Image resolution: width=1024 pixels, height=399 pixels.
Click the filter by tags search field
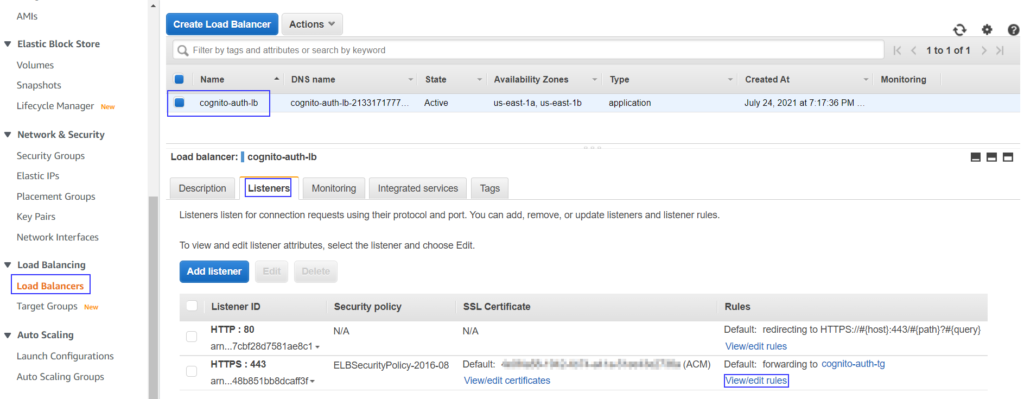click(x=529, y=50)
